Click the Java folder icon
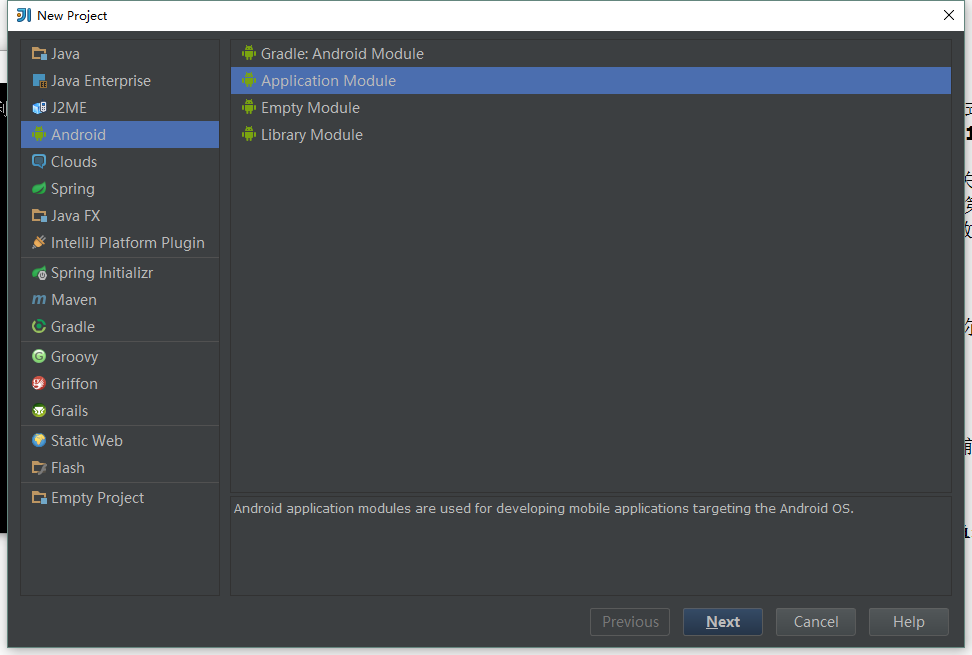972x655 pixels. coord(39,54)
